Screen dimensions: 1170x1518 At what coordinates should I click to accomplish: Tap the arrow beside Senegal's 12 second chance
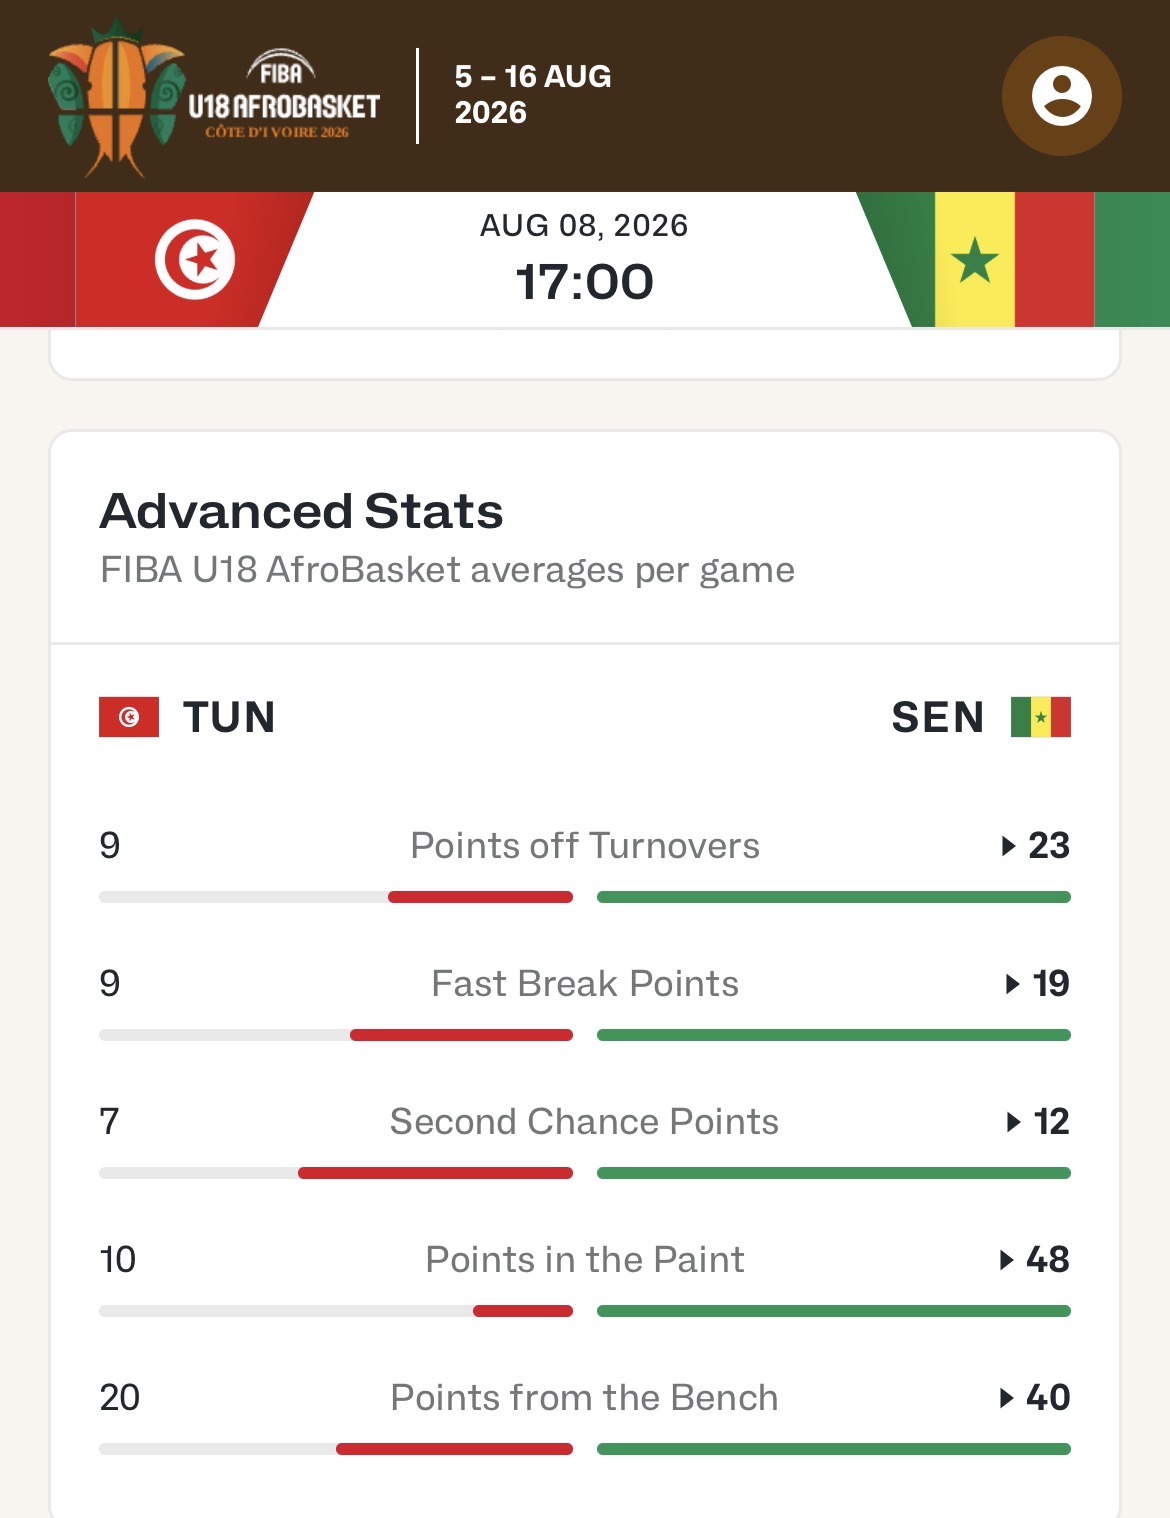1013,1122
